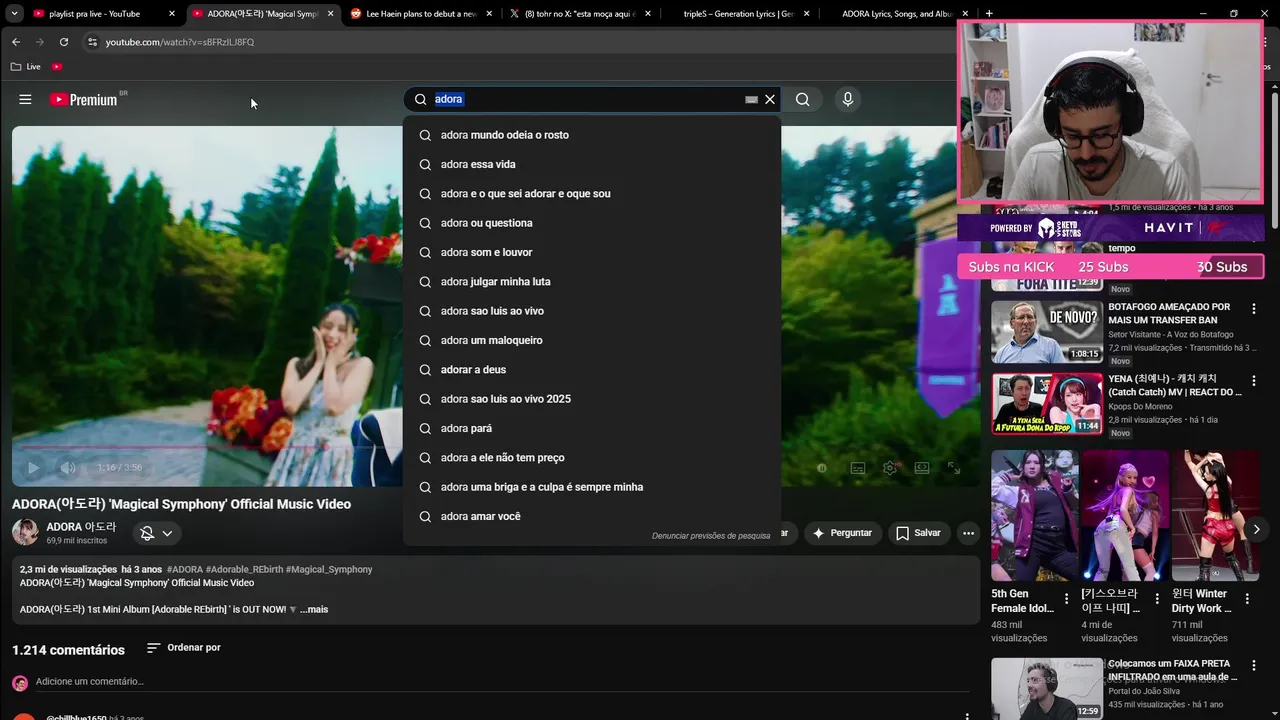Open options for Botafogo Ameaçado video
Screen dimensions: 1280x720
click(1253, 309)
